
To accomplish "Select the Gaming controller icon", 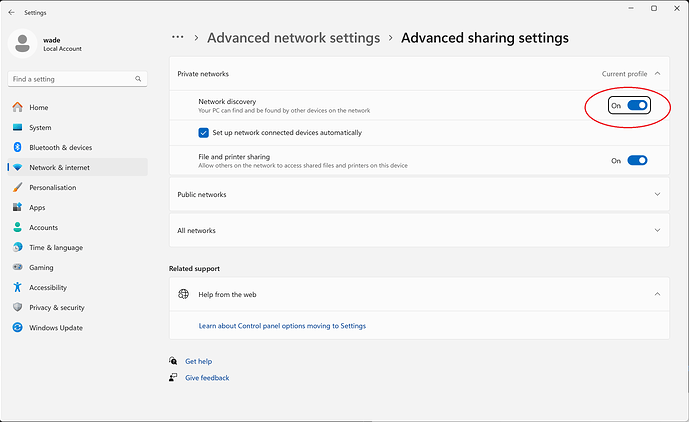I will coord(18,267).
